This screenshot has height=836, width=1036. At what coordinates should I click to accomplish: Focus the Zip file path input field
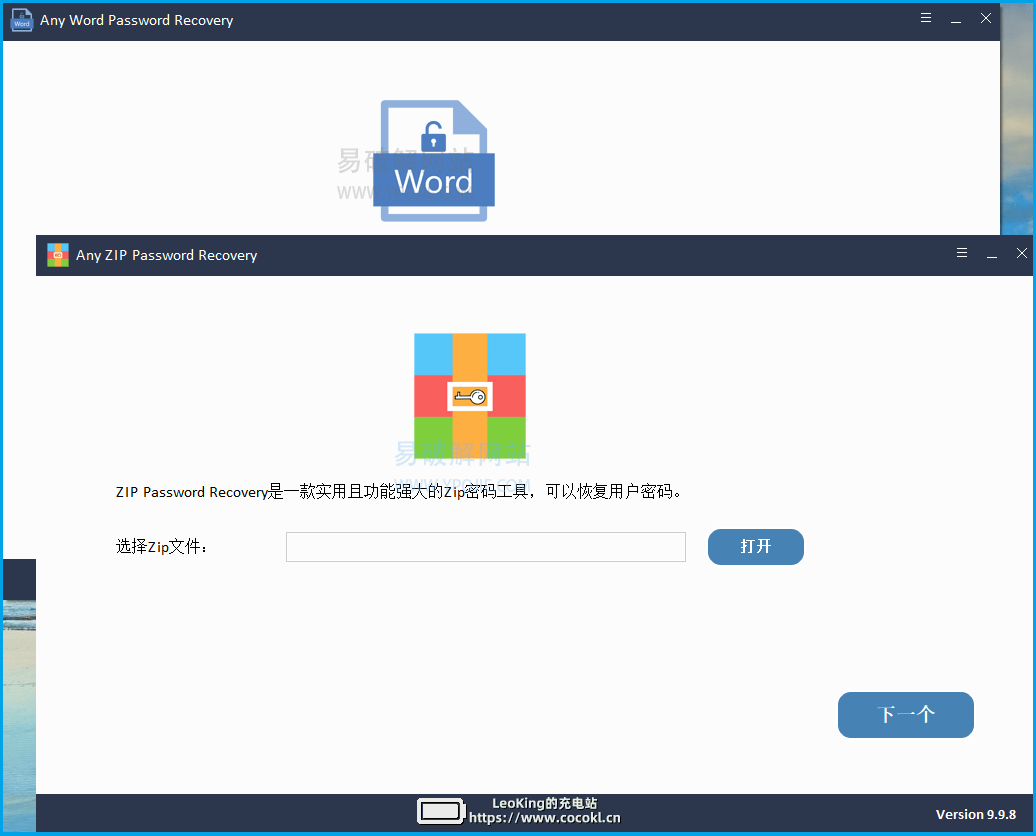pyautogui.click(x=486, y=547)
